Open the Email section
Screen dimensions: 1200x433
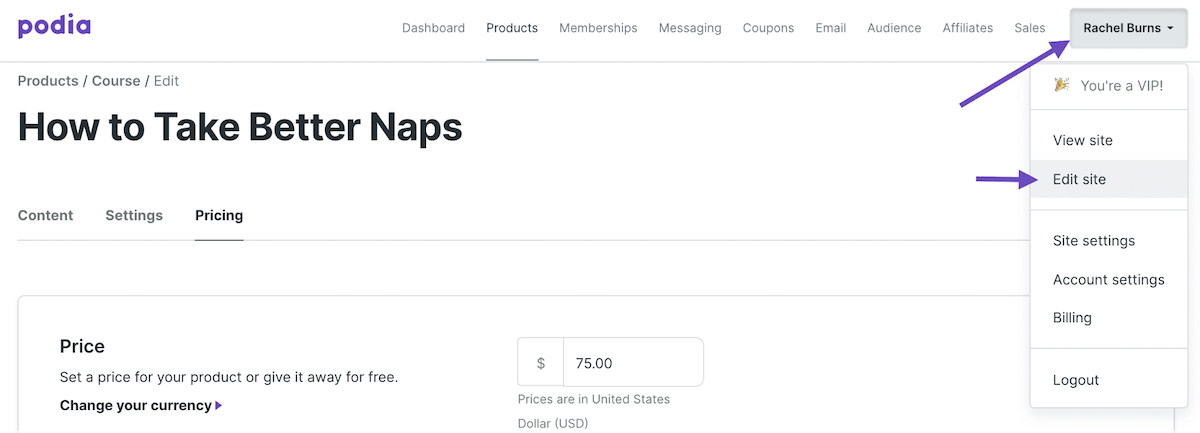tap(830, 28)
